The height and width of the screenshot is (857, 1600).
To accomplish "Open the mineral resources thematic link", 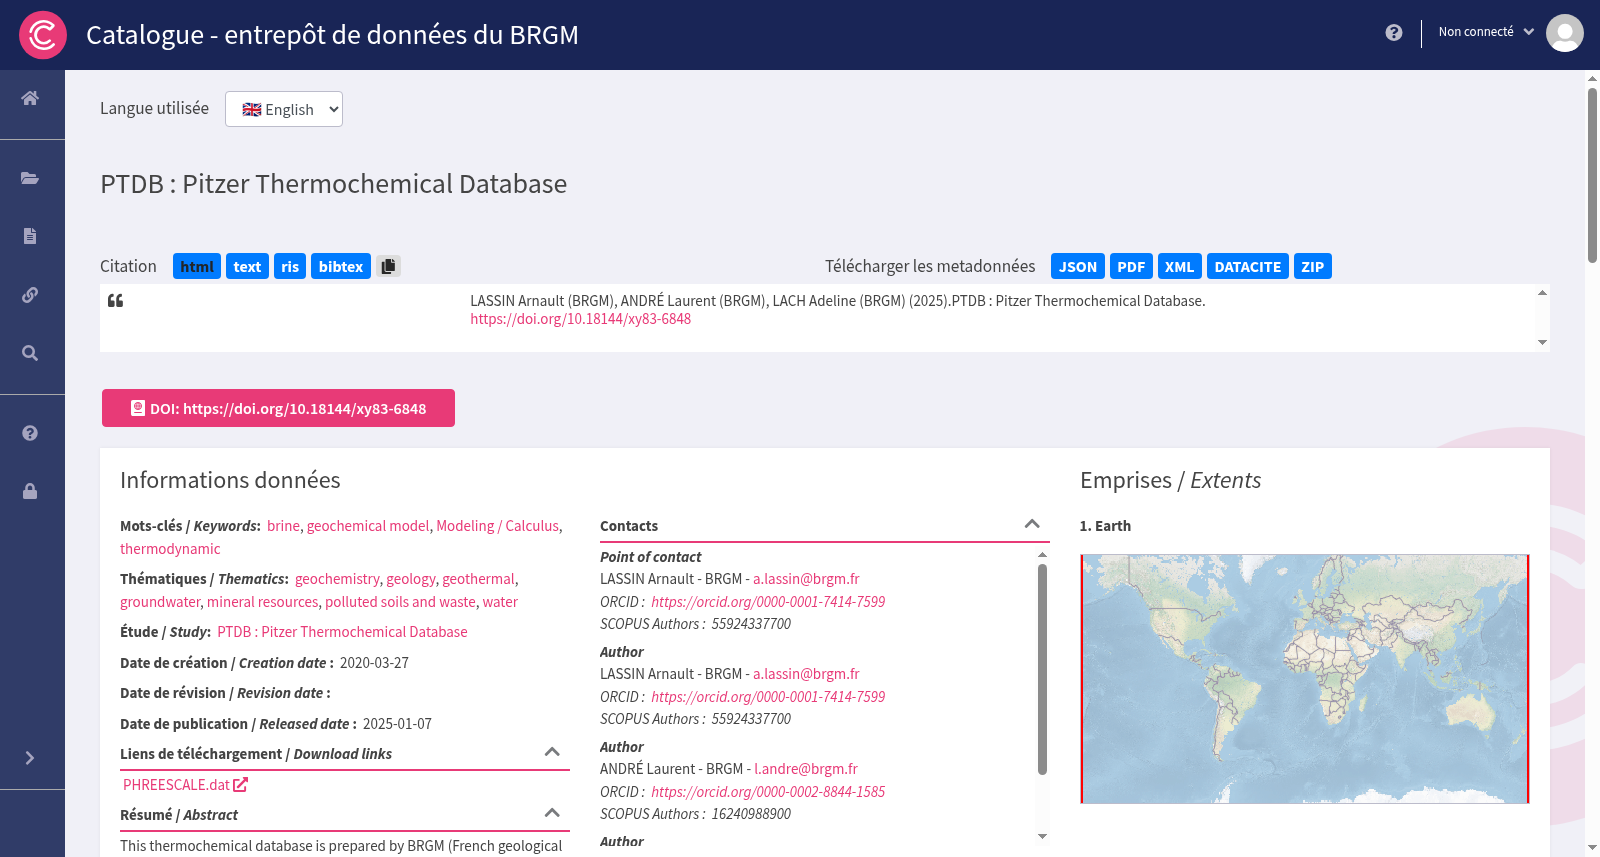I will coord(263,602).
